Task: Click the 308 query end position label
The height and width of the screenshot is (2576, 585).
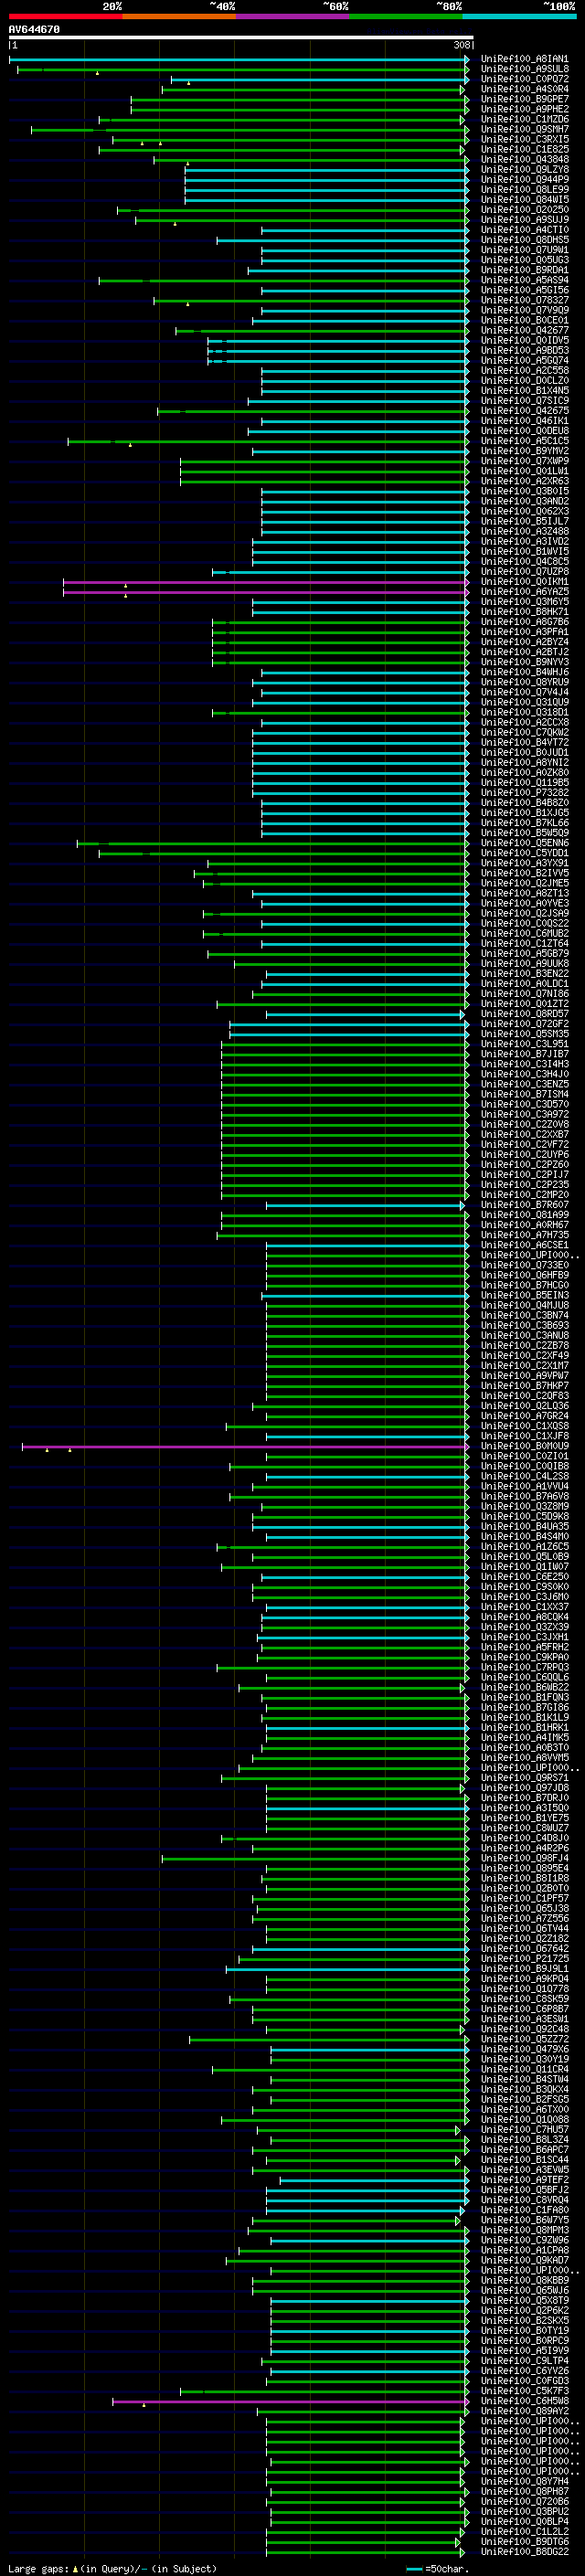Action: (461, 45)
